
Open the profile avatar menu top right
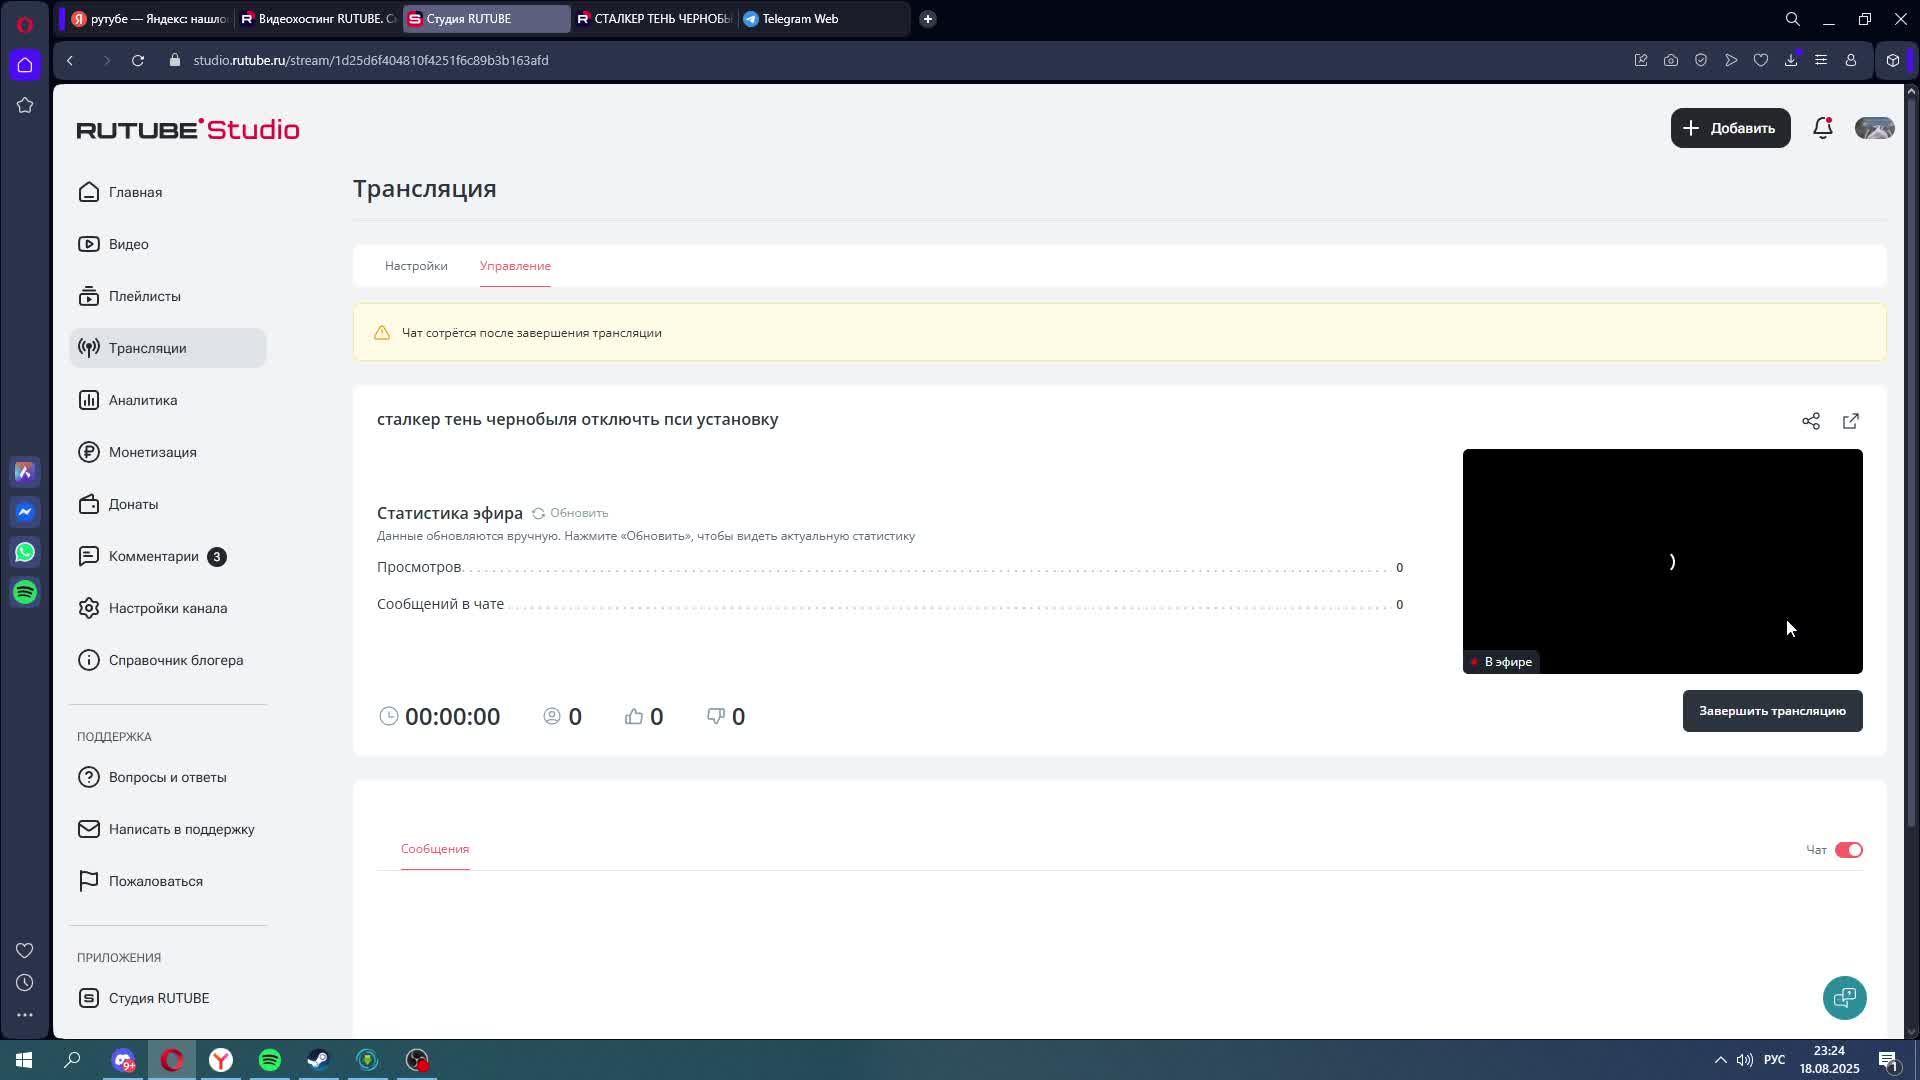point(1874,128)
